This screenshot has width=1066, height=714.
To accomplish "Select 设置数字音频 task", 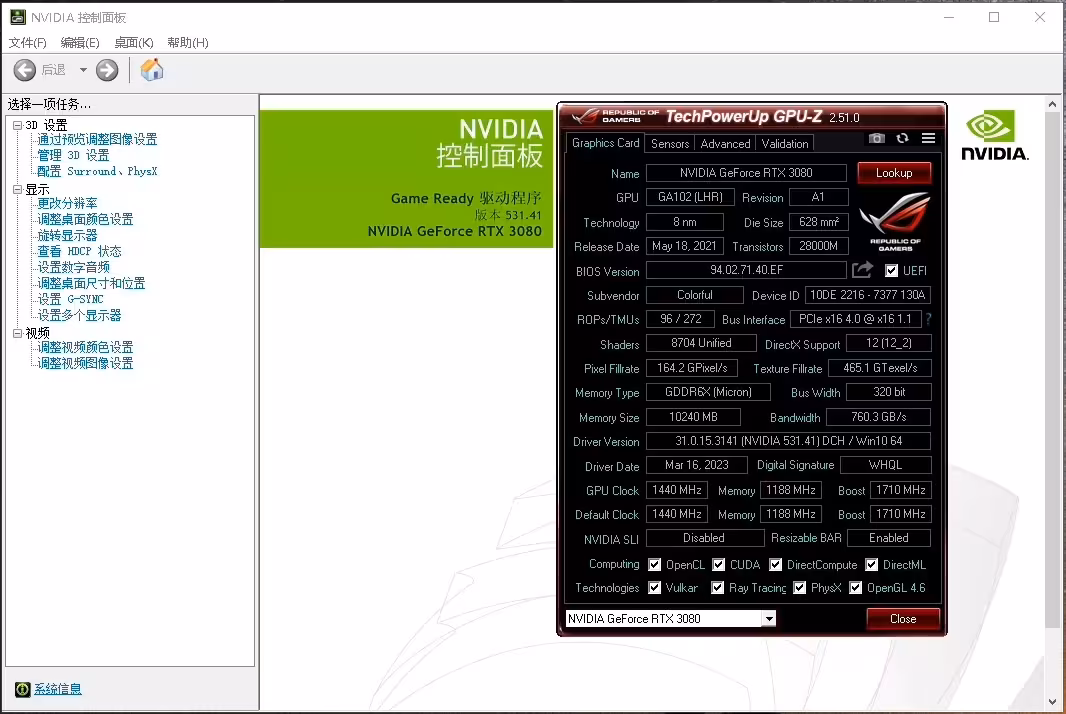I will click(73, 267).
